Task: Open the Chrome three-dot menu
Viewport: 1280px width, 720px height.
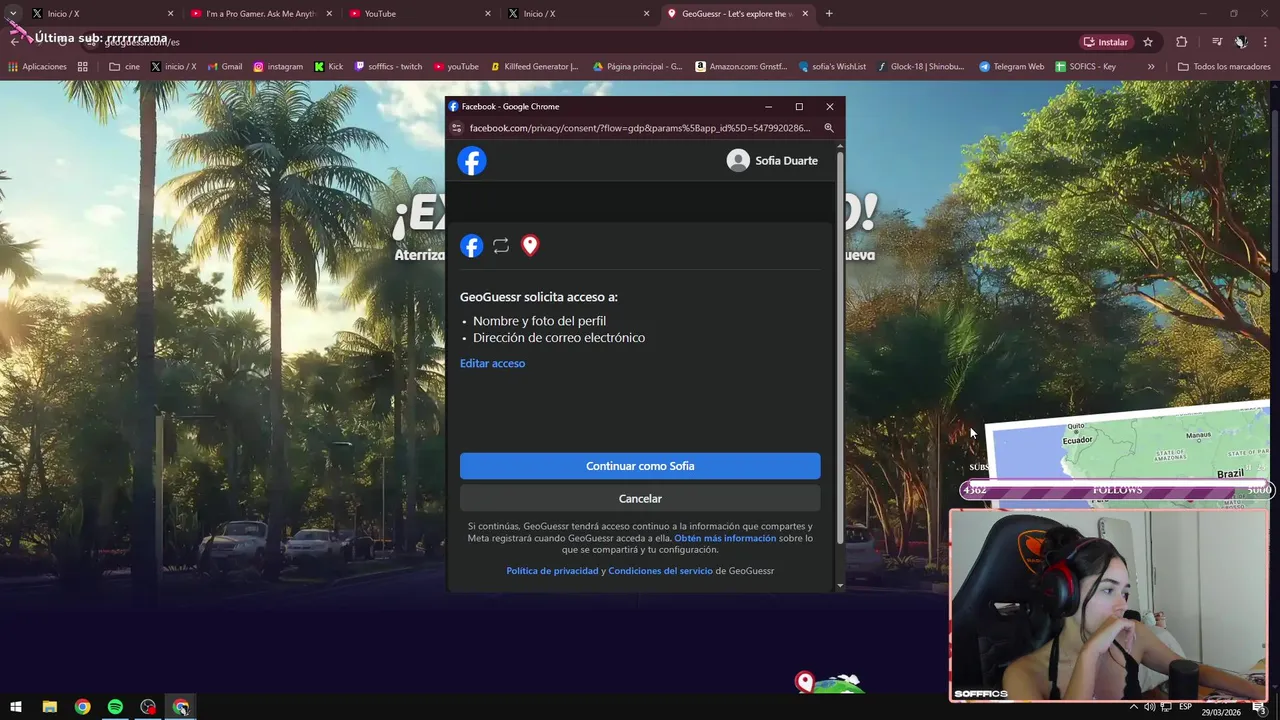Action: coord(1266,42)
